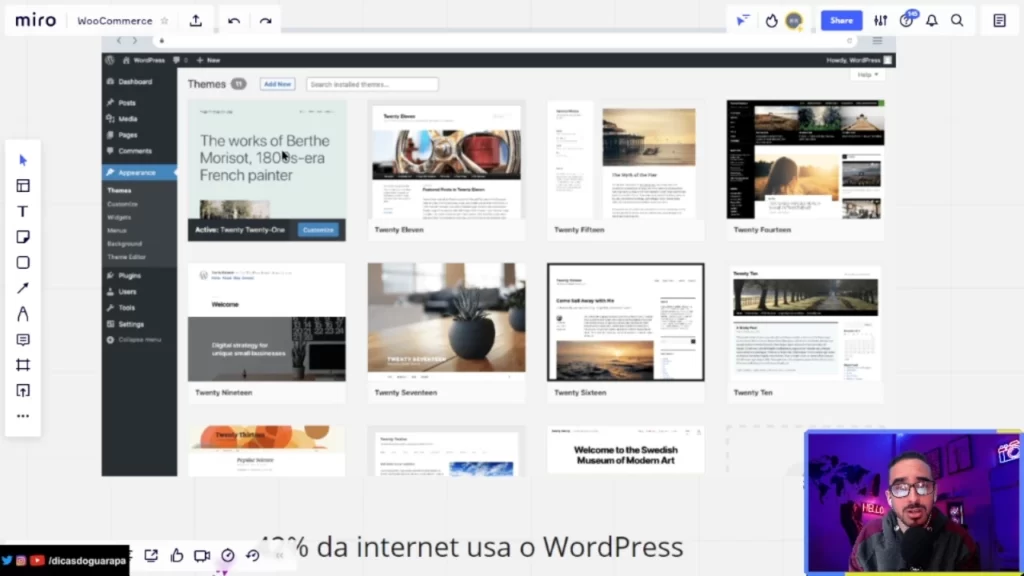Click the WooCommerce board title

coord(115,21)
